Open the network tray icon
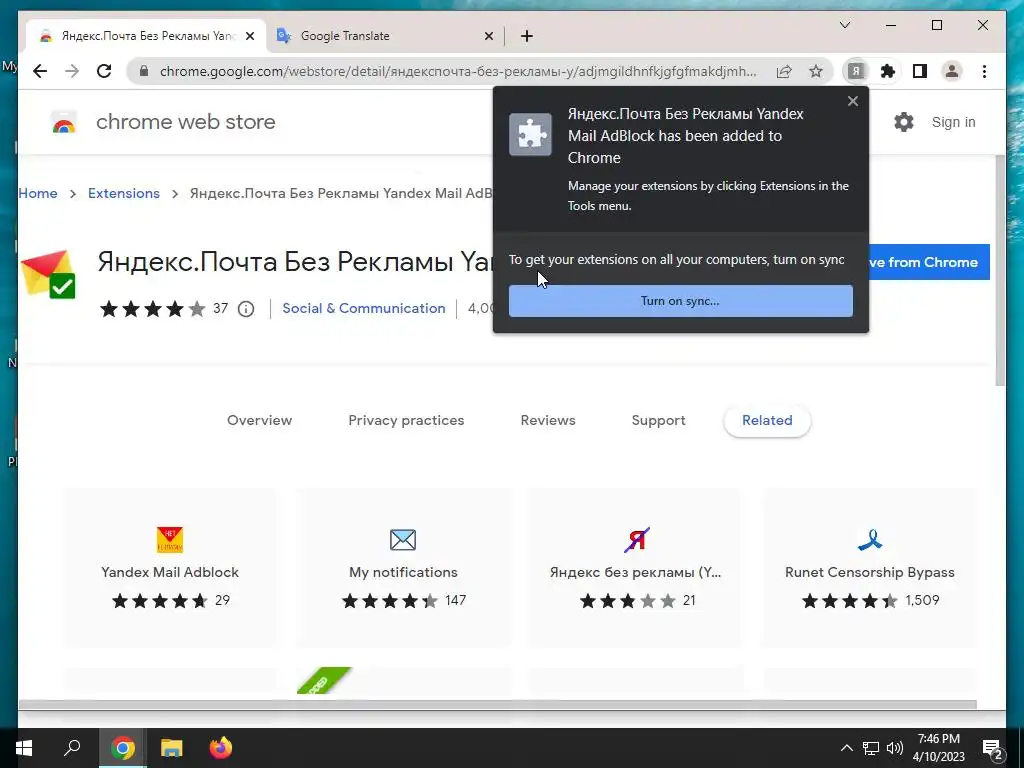This screenshot has height=768, width=1024. click(871, 748)
